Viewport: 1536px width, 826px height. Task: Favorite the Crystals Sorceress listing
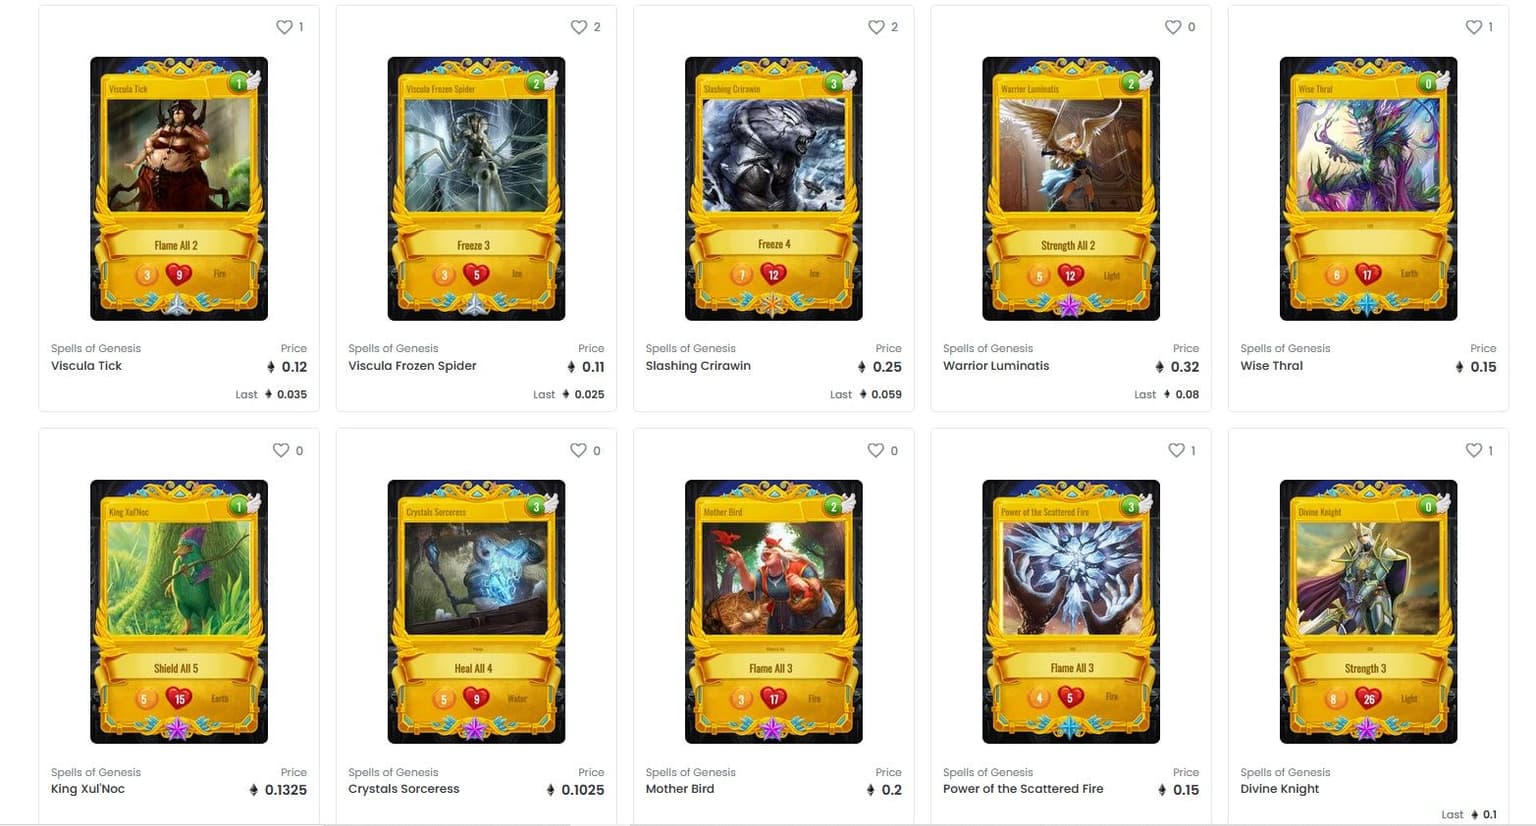(578, 450)
